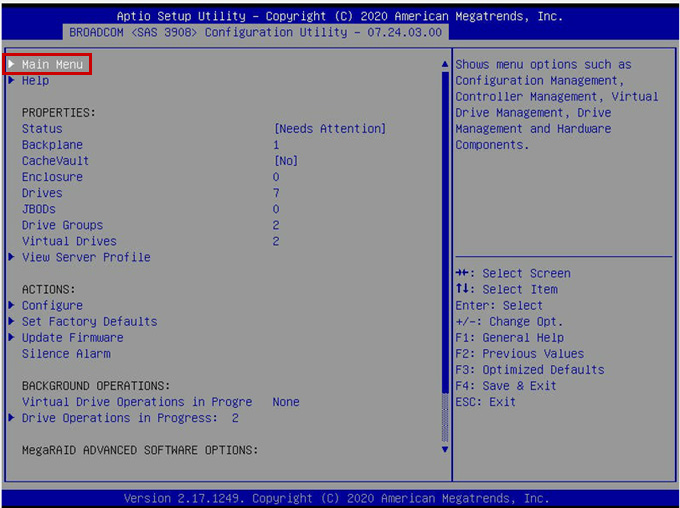Click the arrow next to Help

(11, 81)
